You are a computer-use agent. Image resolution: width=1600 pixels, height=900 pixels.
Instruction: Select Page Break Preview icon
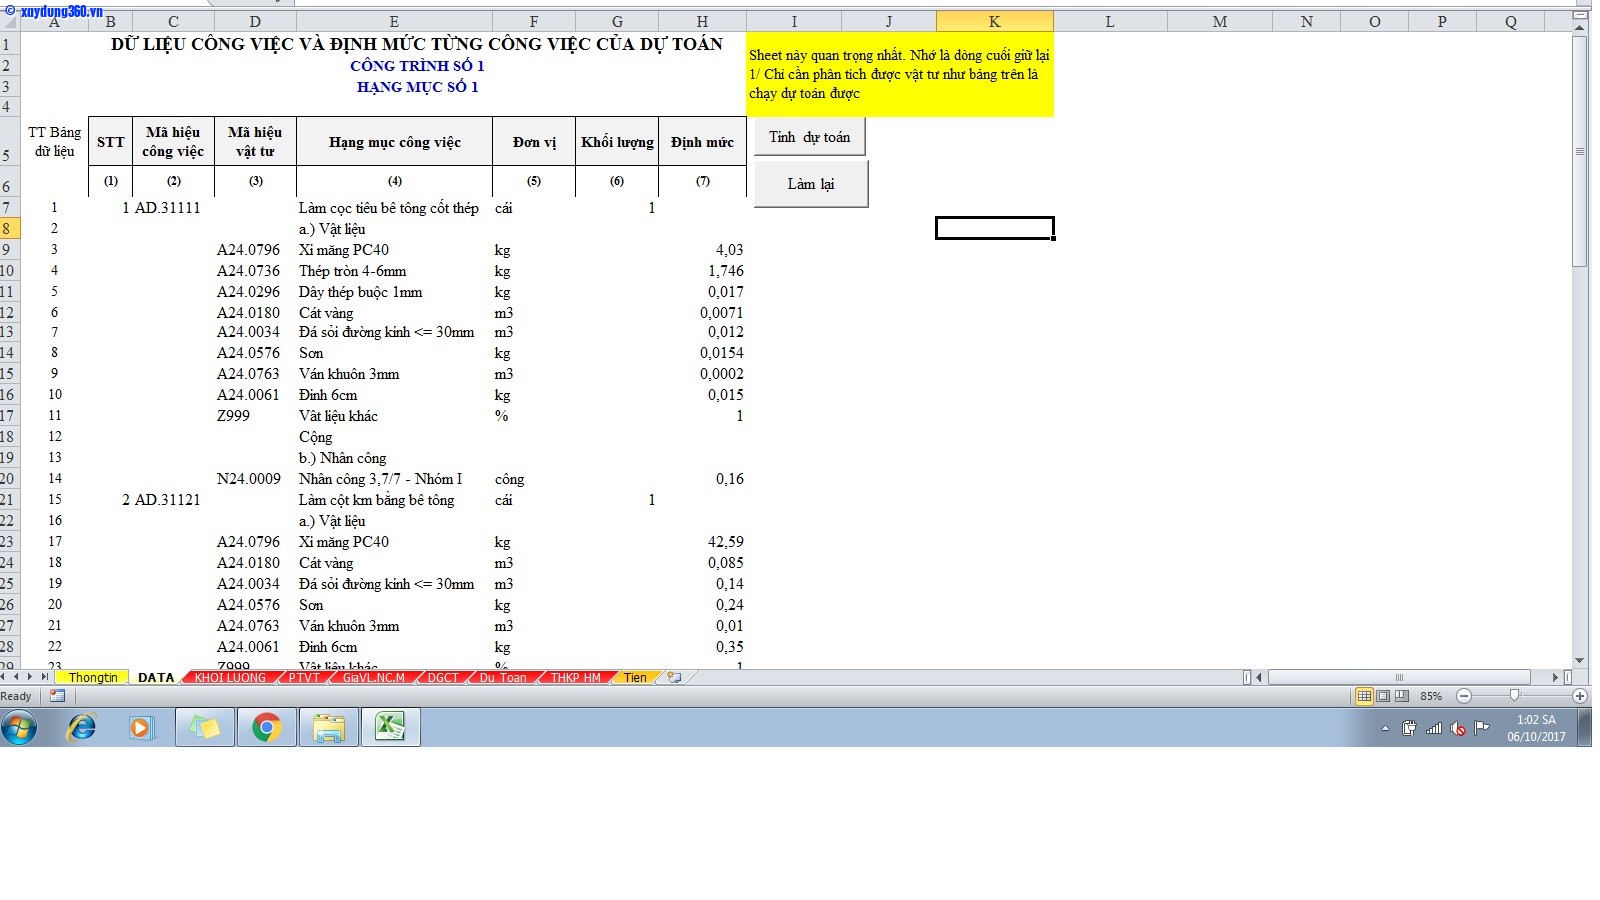[1402, 696]
